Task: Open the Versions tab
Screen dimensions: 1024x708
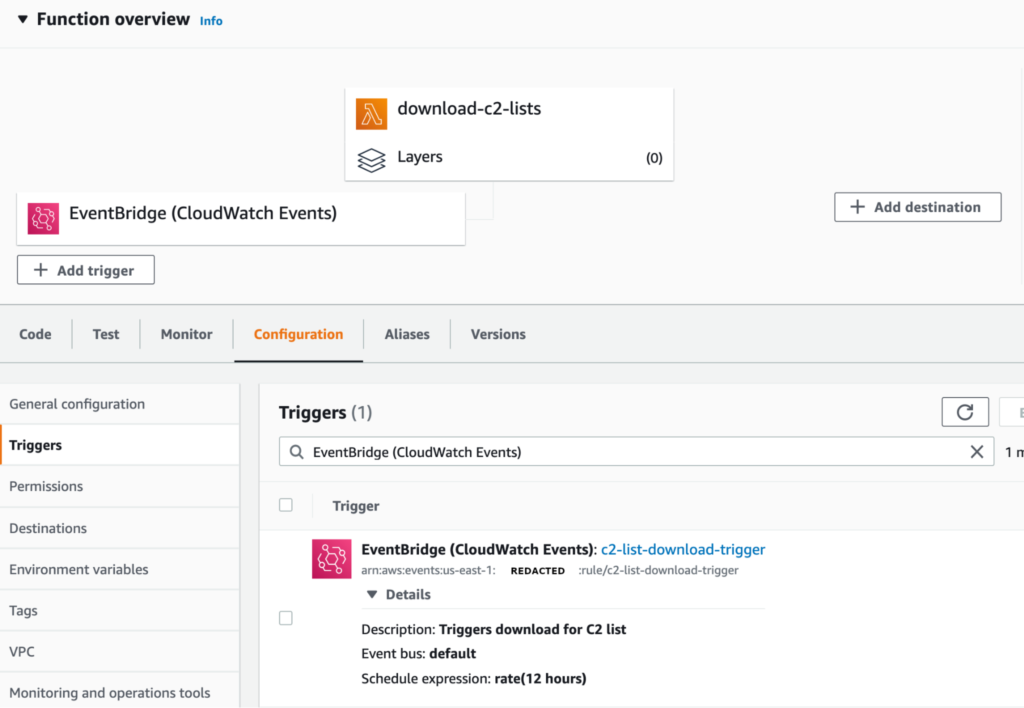Action: [x=498, y=334]
